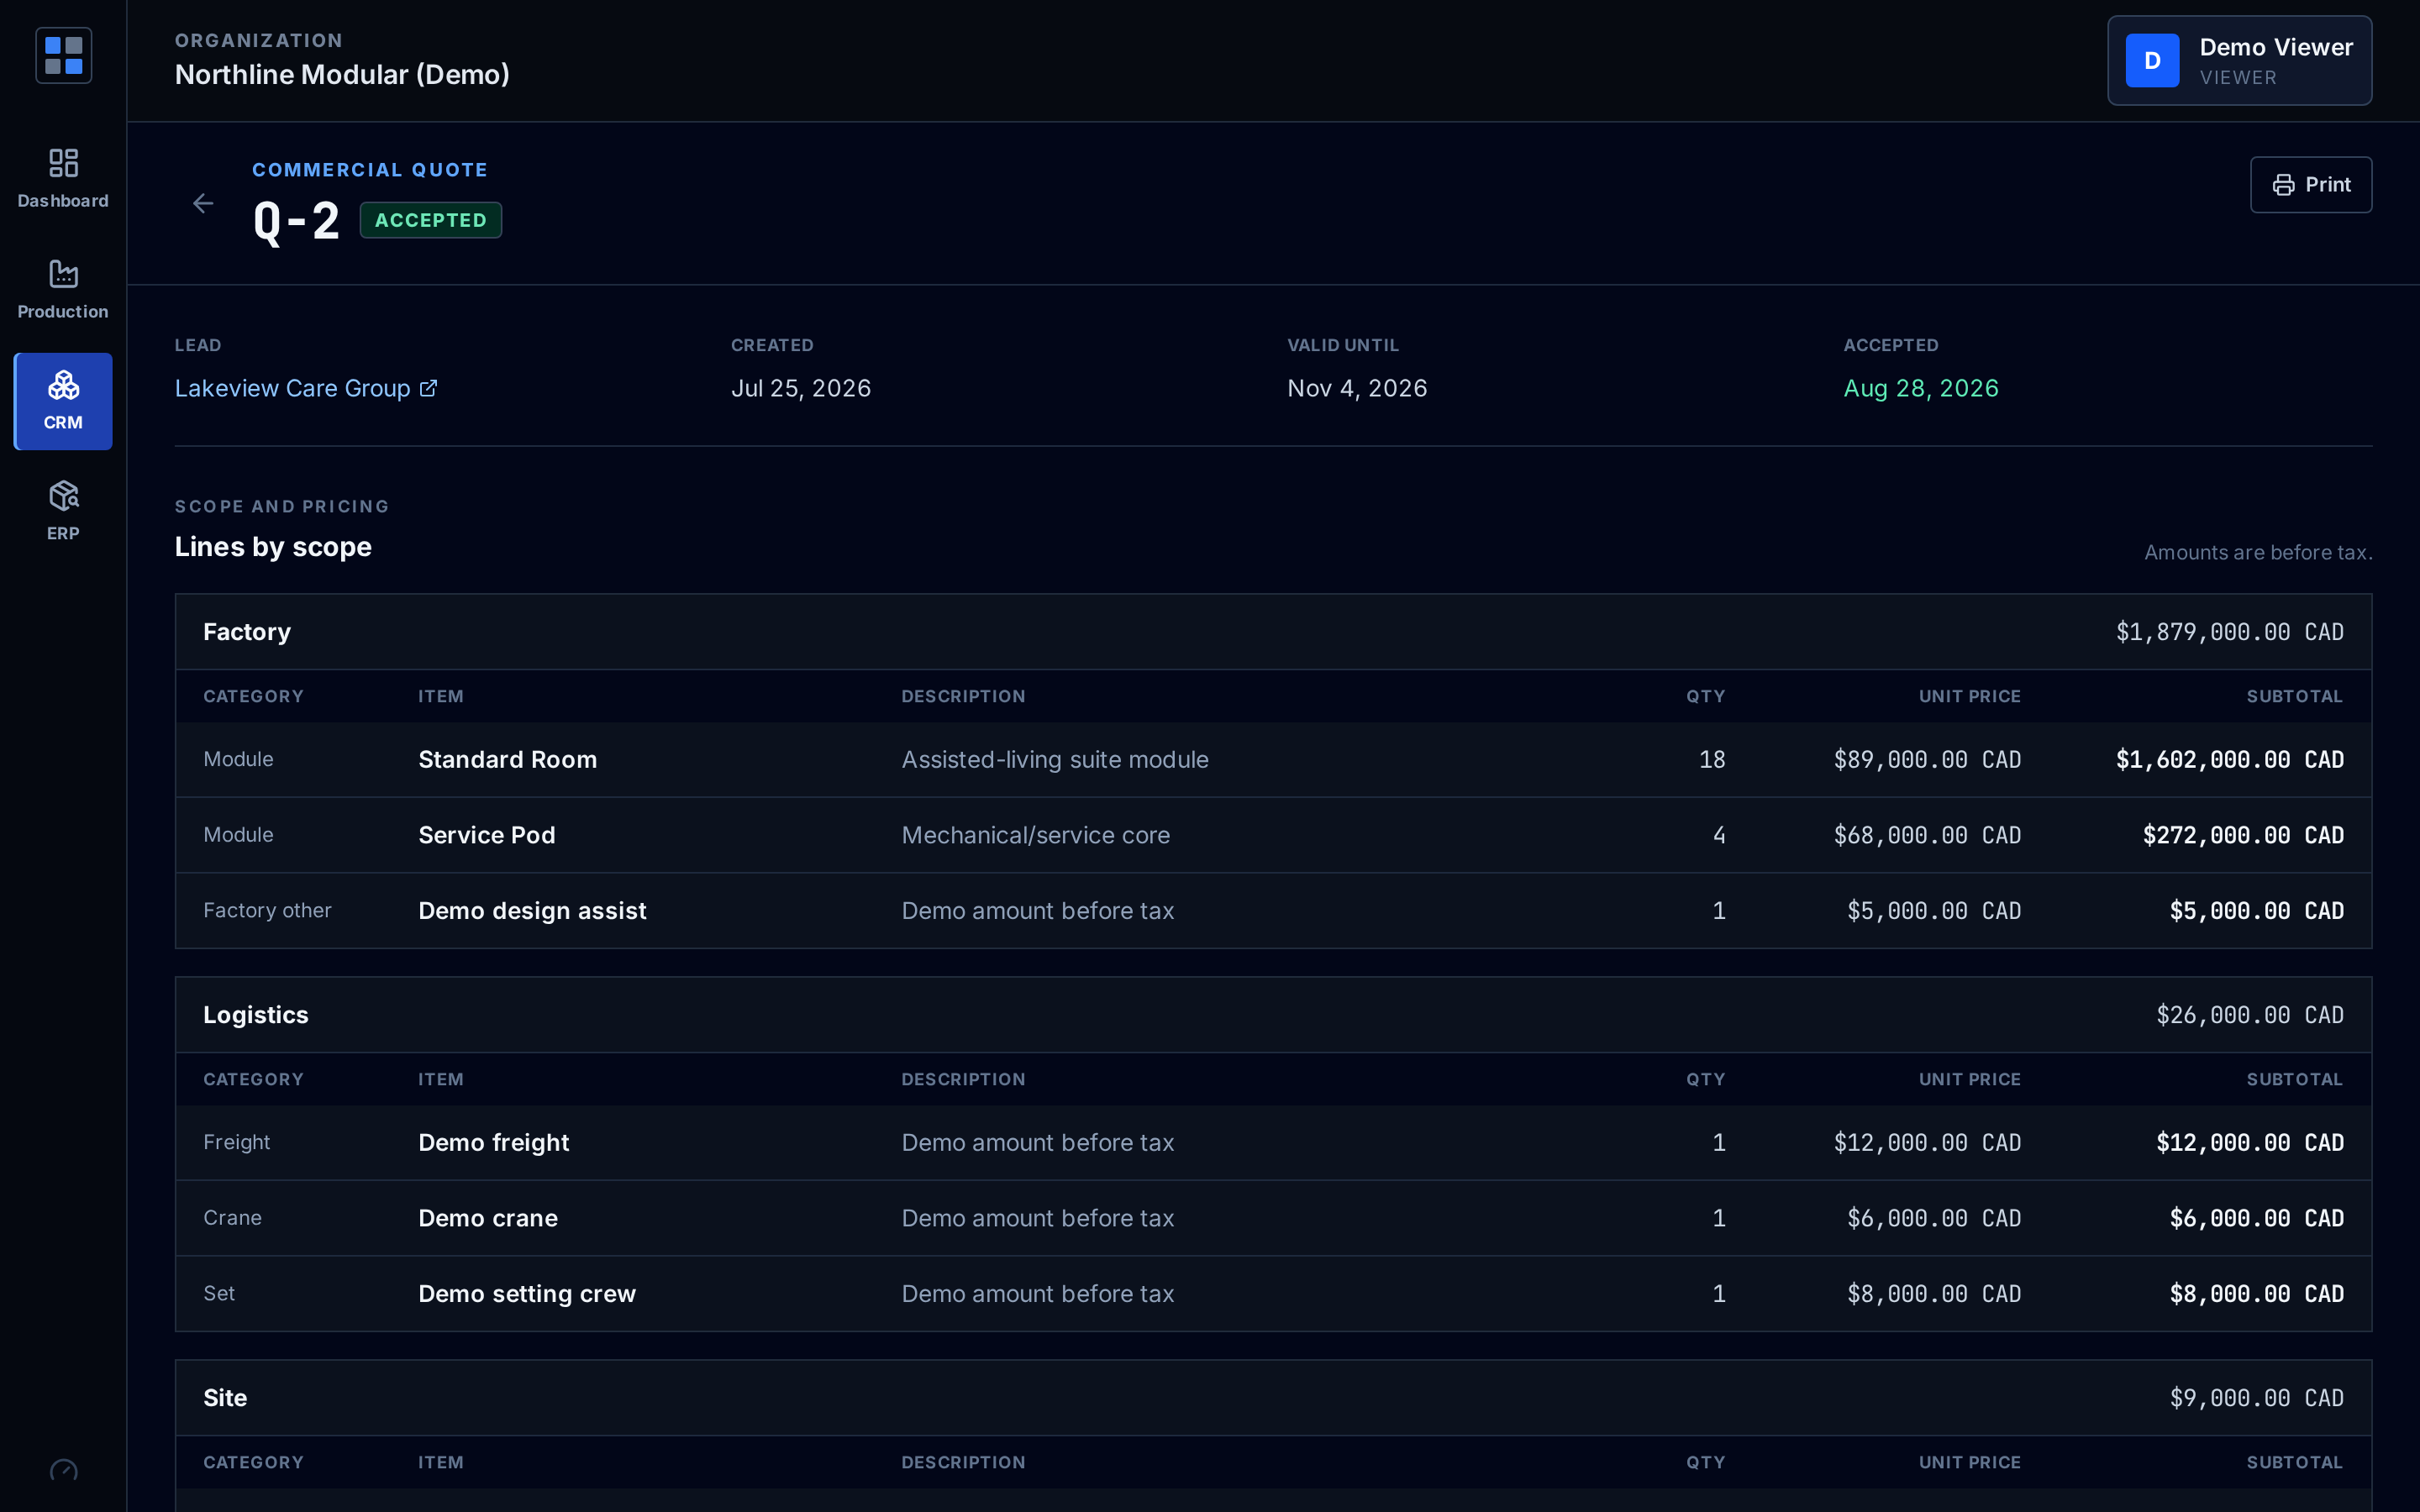The width and height of the screenshot is (2420, 1512).
Task: Print the commercial quote
Action: pos(2310,185)
